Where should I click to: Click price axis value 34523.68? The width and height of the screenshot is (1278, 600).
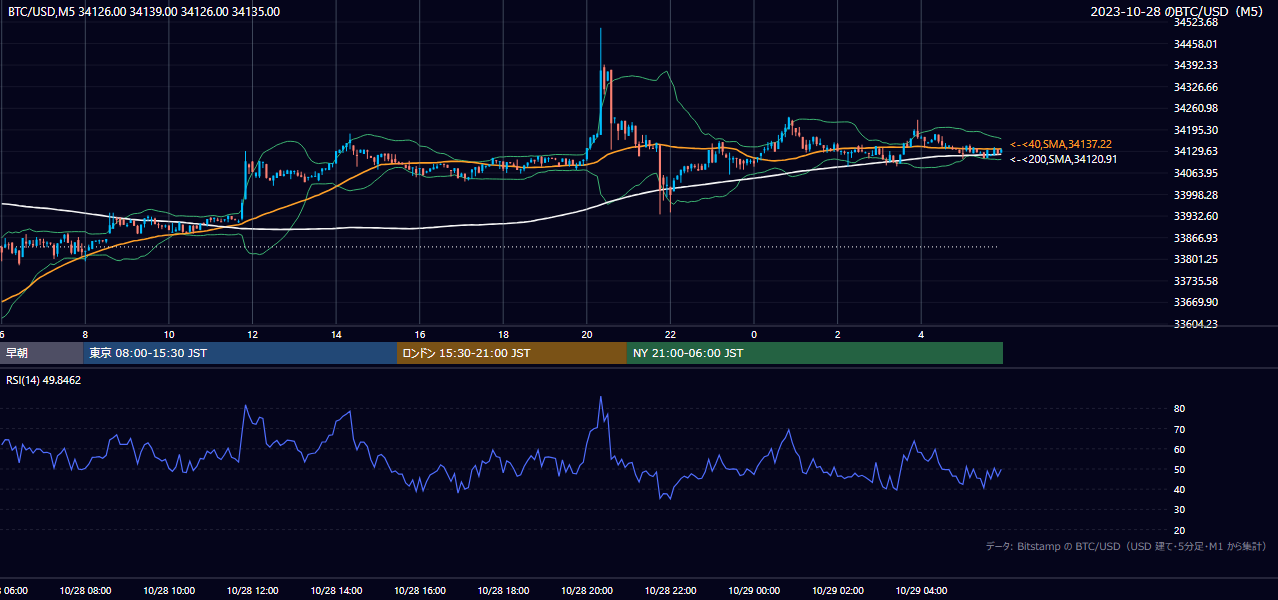(1196, 22)
